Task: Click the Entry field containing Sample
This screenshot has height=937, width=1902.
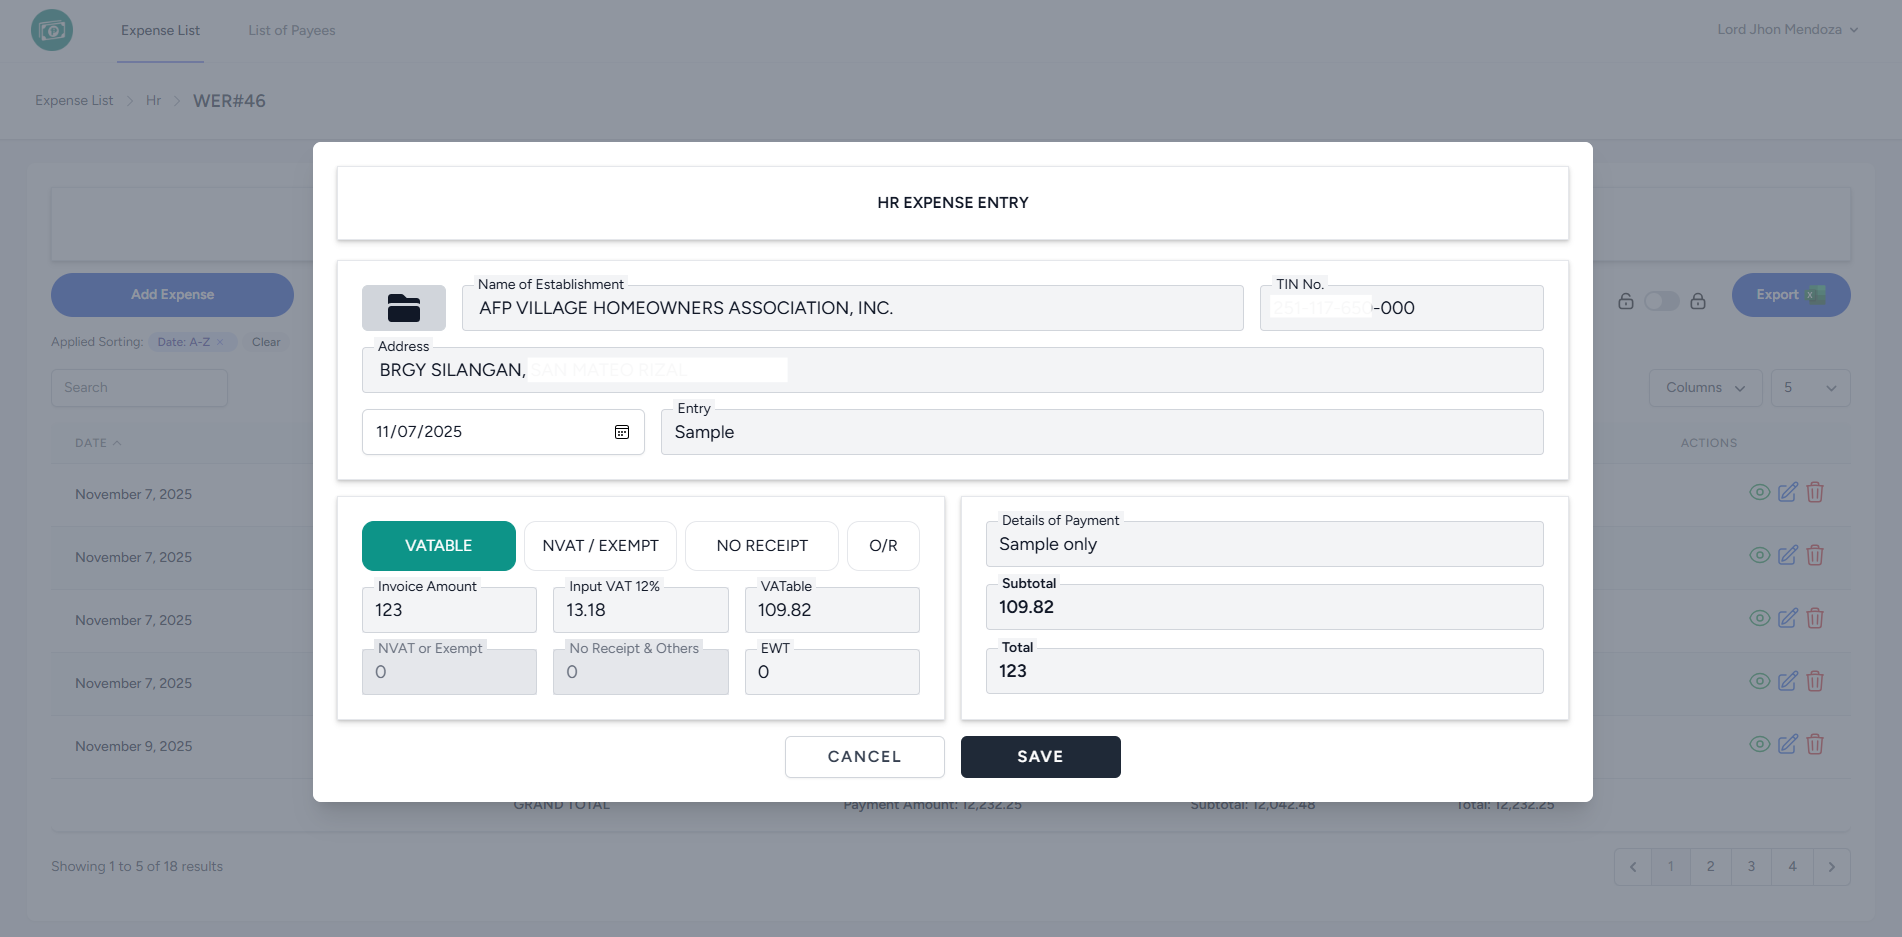Action: pos(1102,432)
